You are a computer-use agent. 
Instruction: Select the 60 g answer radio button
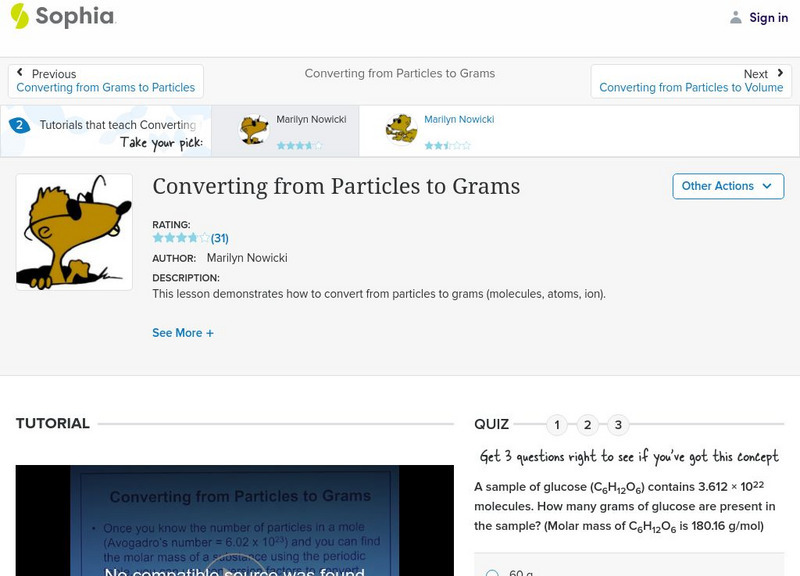[492, 573]
